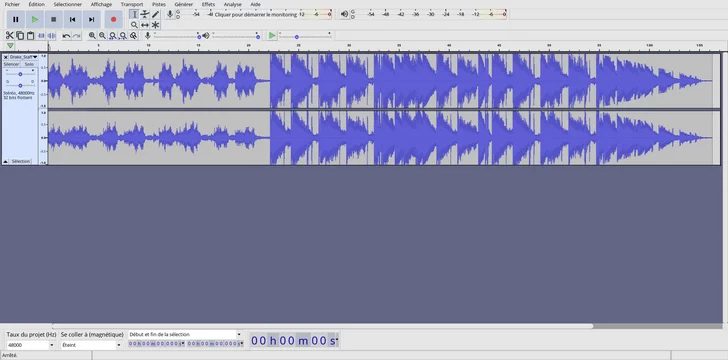Click the horizontal scrollbar below tracks

pyautogui.click(x=323, y=326)
